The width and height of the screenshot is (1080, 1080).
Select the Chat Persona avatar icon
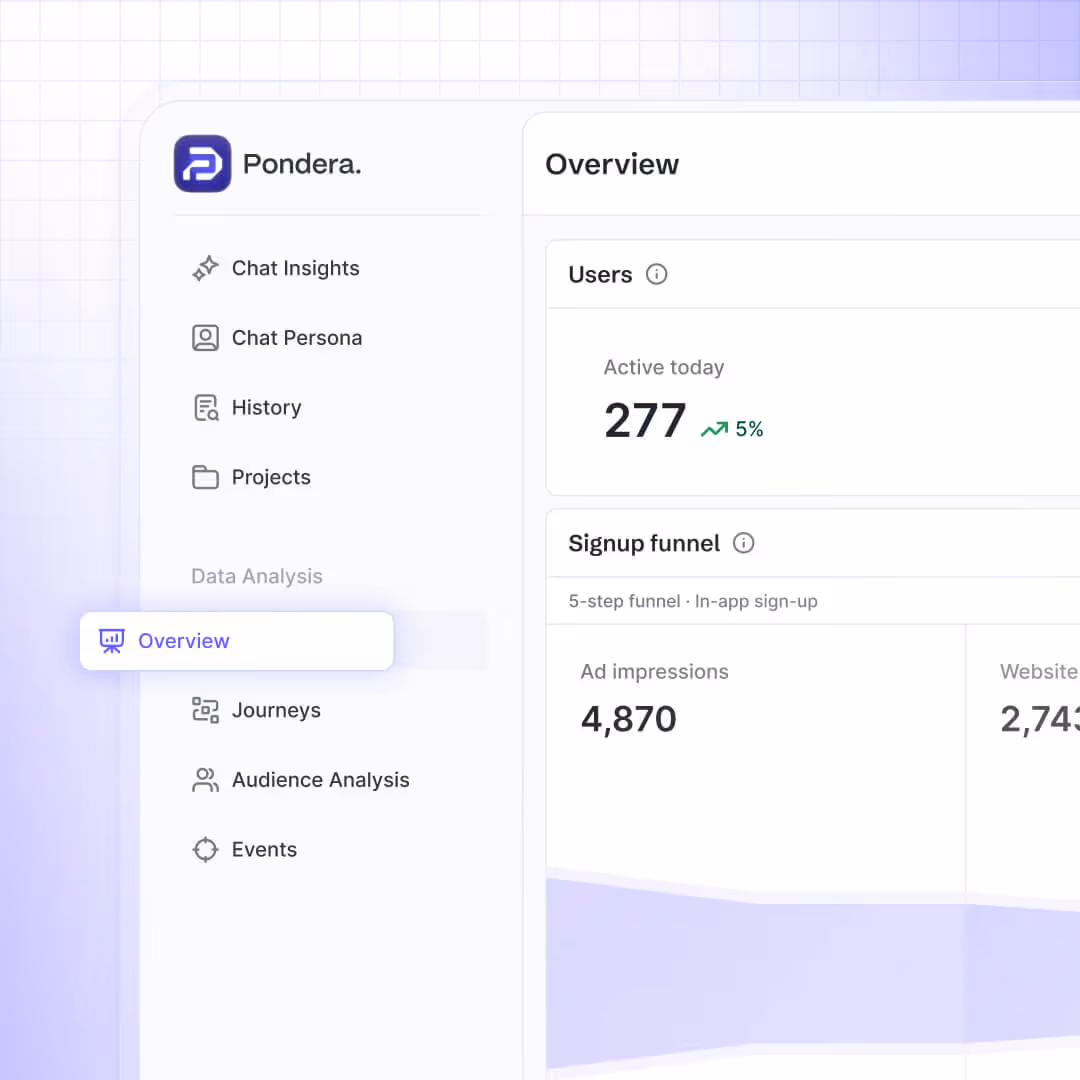pos(205,337)
